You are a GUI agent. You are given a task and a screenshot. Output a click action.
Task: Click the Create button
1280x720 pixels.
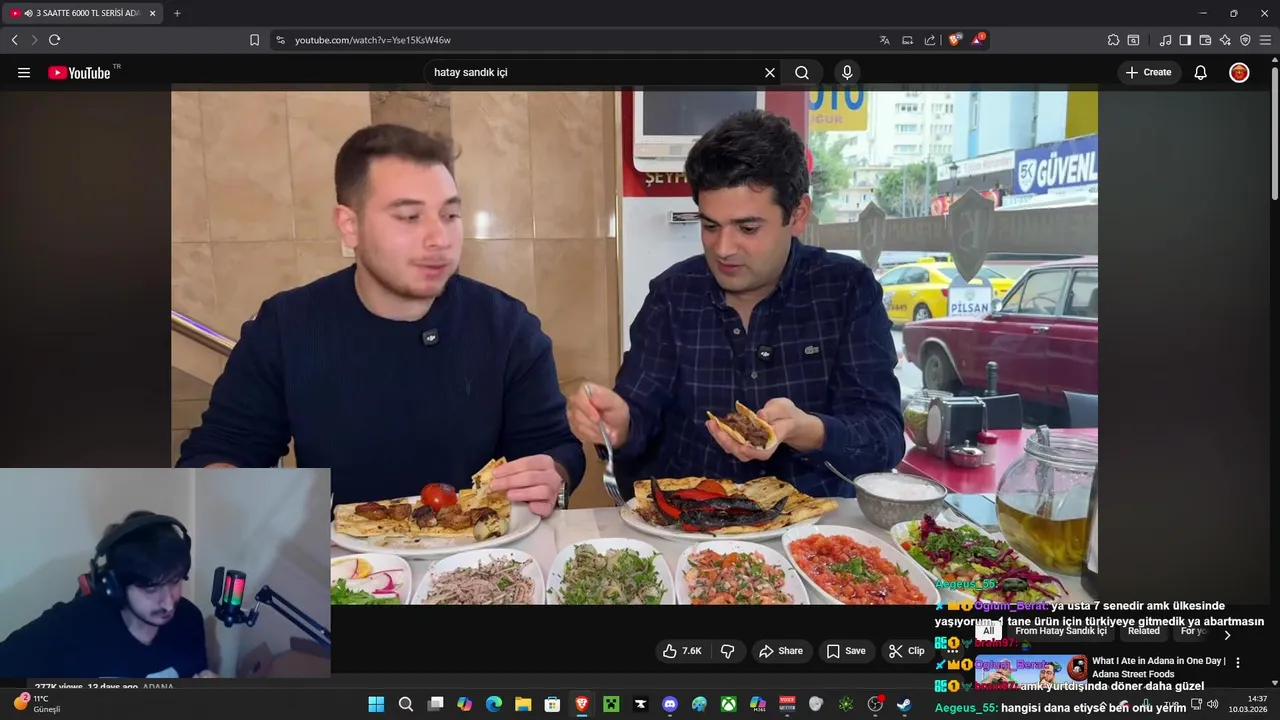[1149, 73]
